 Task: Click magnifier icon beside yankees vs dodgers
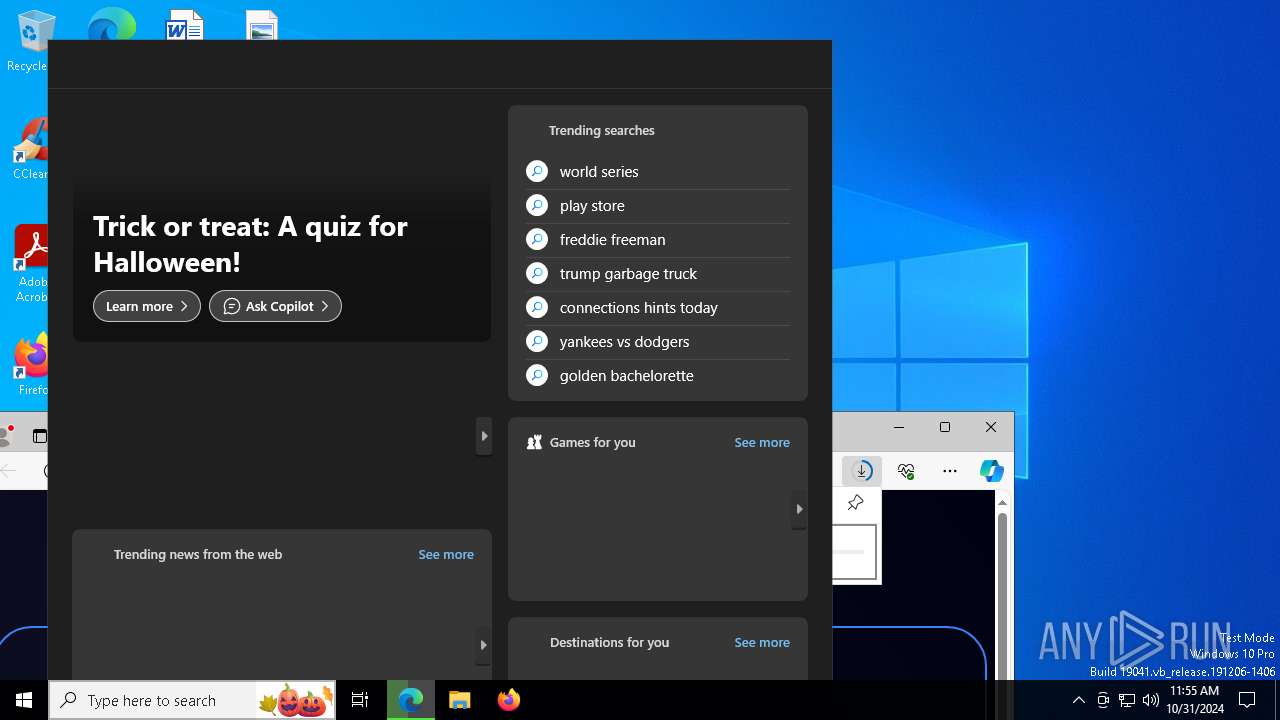pos(537,342)
